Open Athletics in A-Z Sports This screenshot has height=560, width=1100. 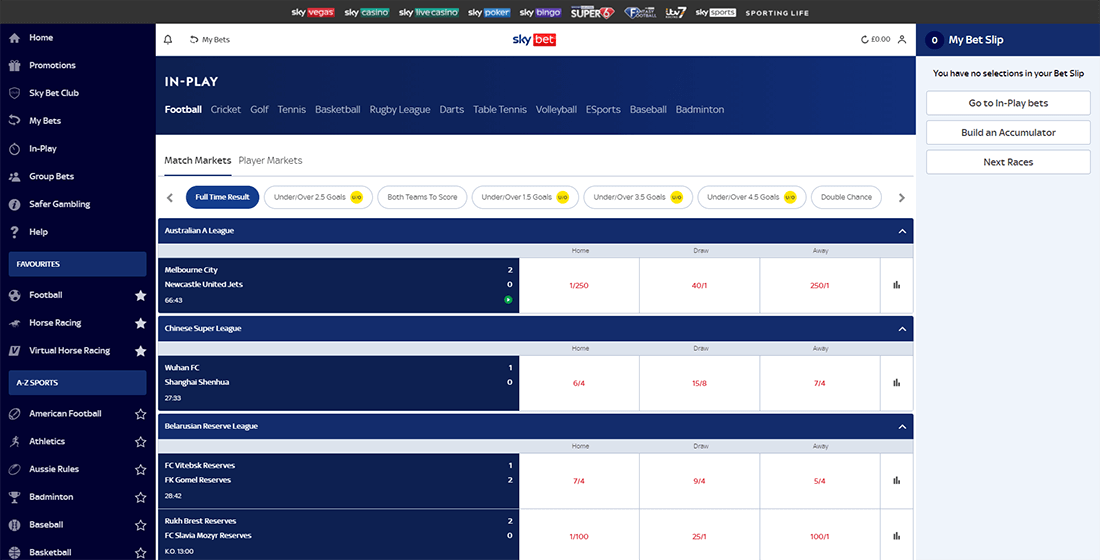[x=47, y=441]
